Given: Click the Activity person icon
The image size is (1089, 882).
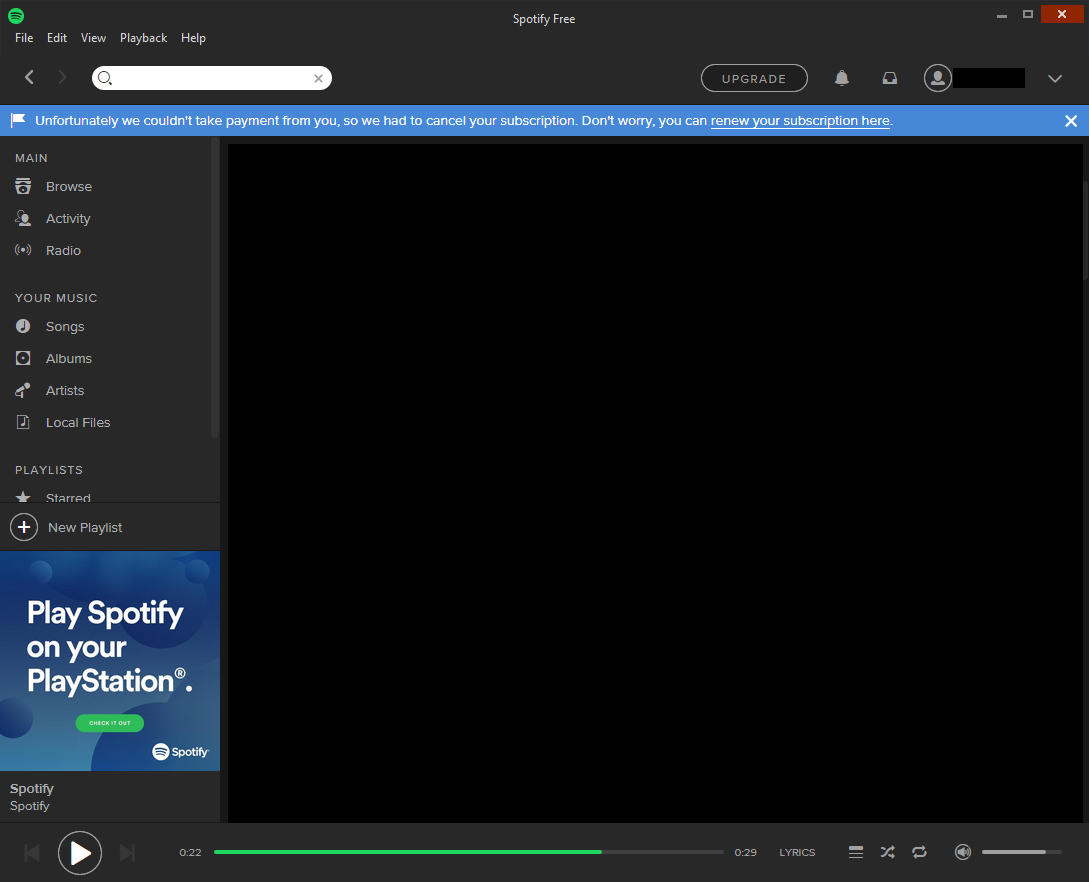Looking at the screenshot, I should pos(23,218).
